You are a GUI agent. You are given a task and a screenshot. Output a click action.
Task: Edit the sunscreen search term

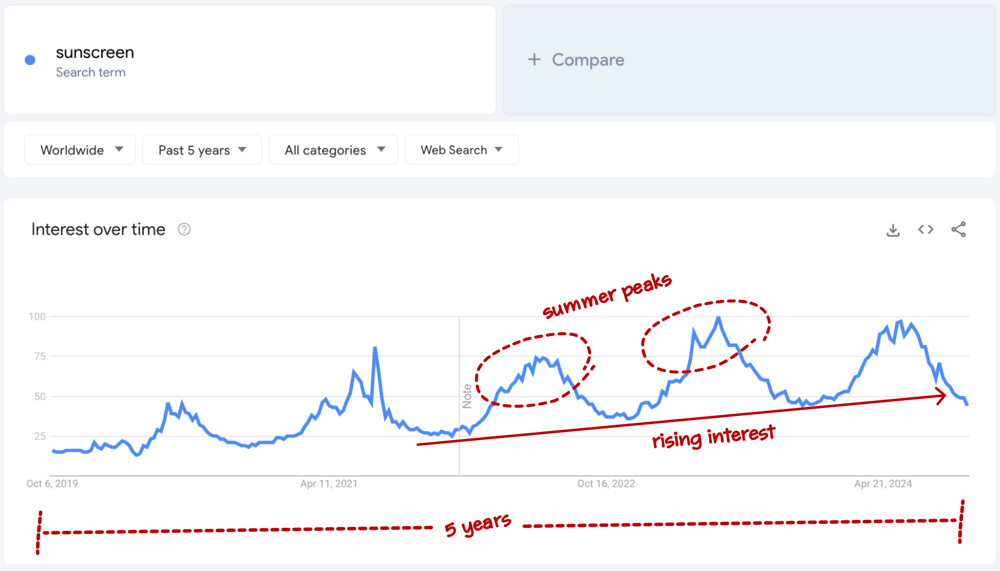pyautogui.click(x=95, y=53)
